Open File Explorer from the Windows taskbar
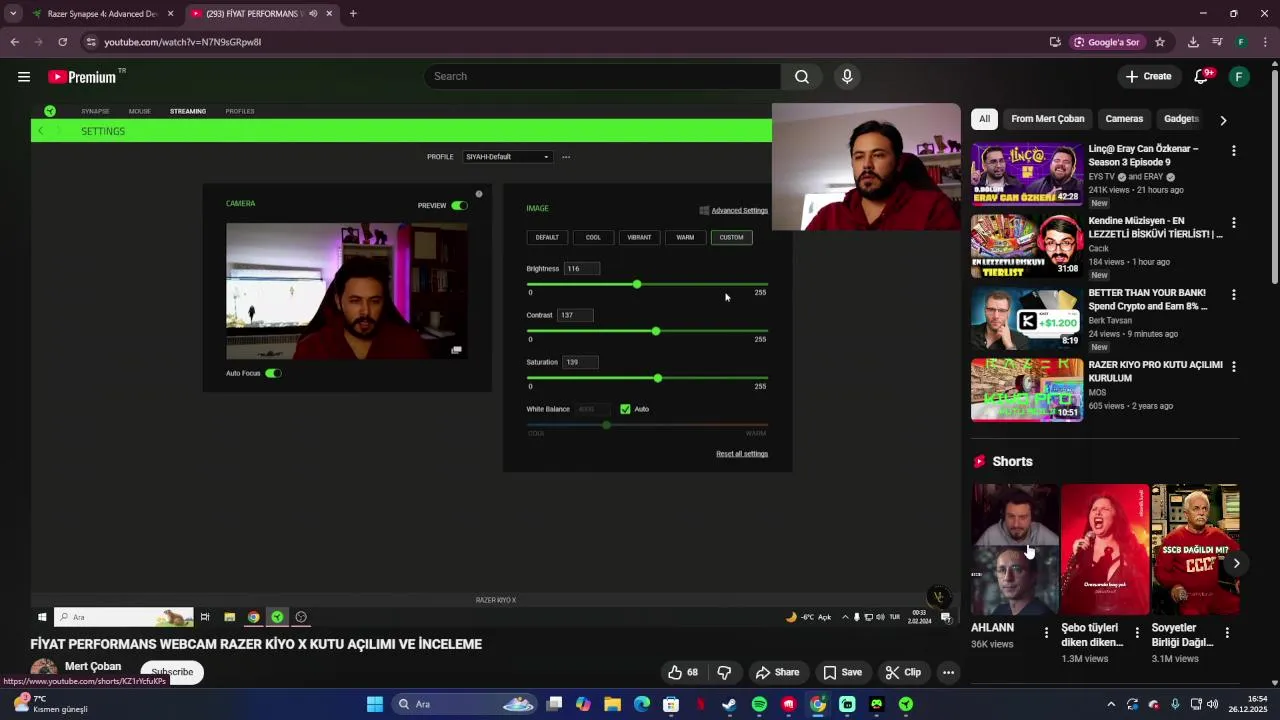This screenshot has height=720, width=1280. click(x=612, y=704)
